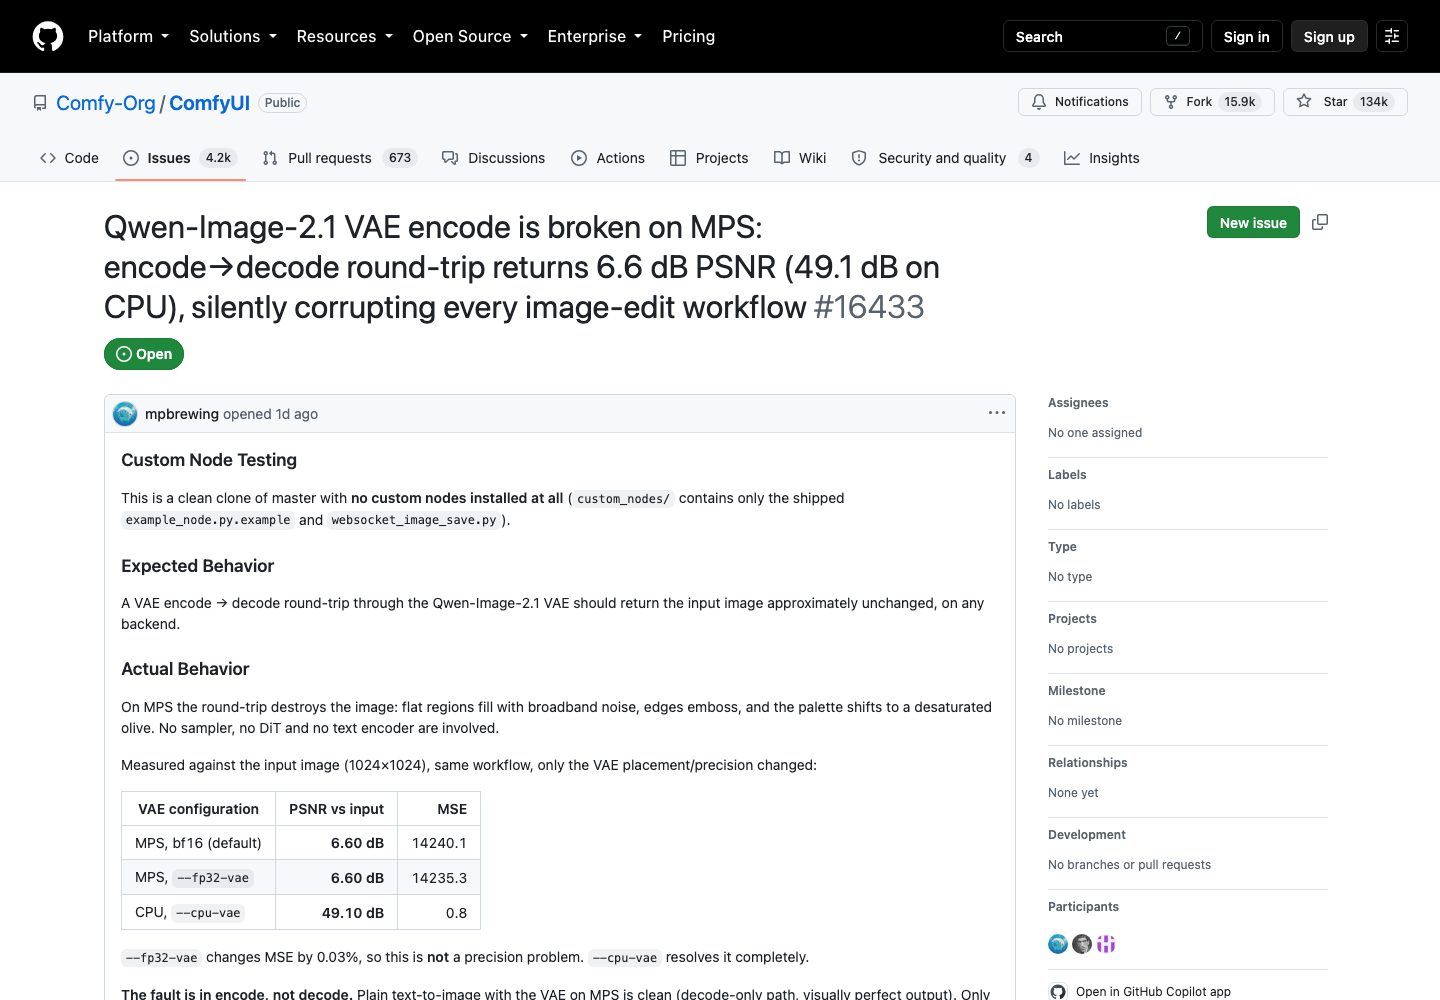
Task: Expand the Solutions menu
Action: [233, 36]
